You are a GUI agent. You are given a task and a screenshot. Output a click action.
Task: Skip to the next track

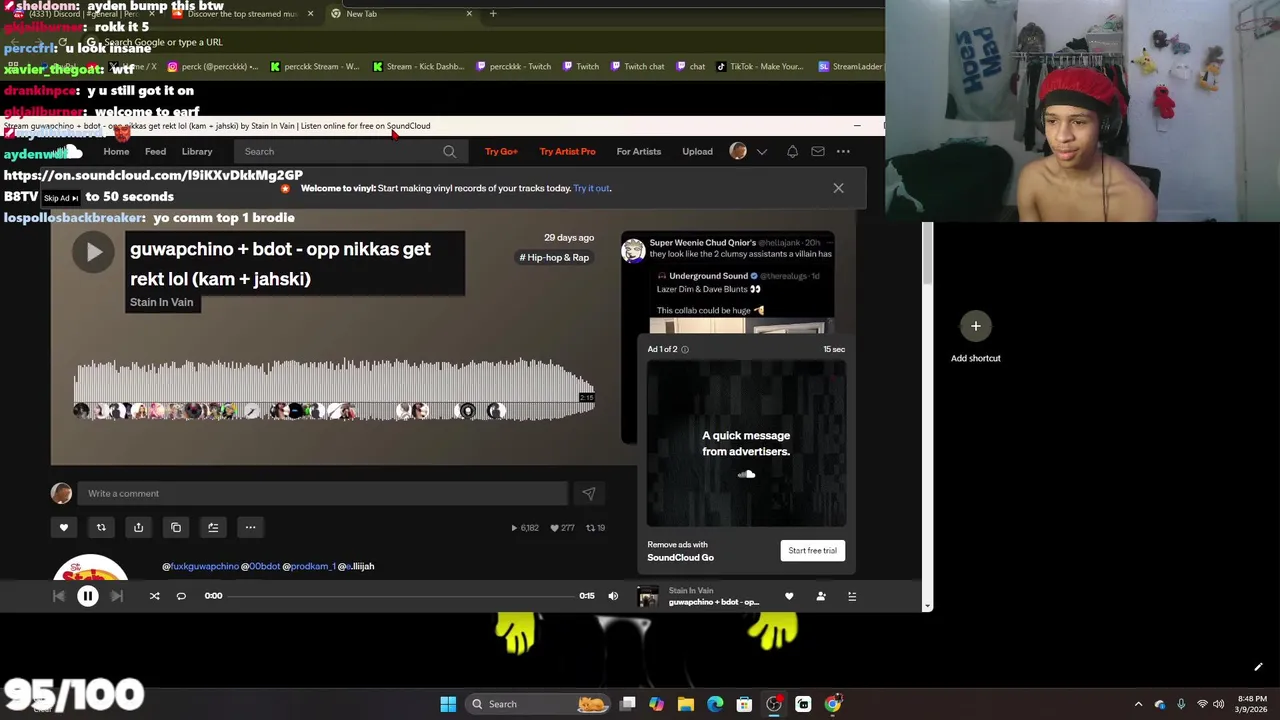[117, 596]
